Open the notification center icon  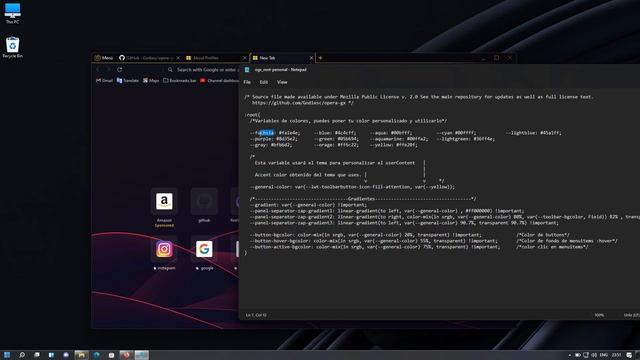pos(629,356)
